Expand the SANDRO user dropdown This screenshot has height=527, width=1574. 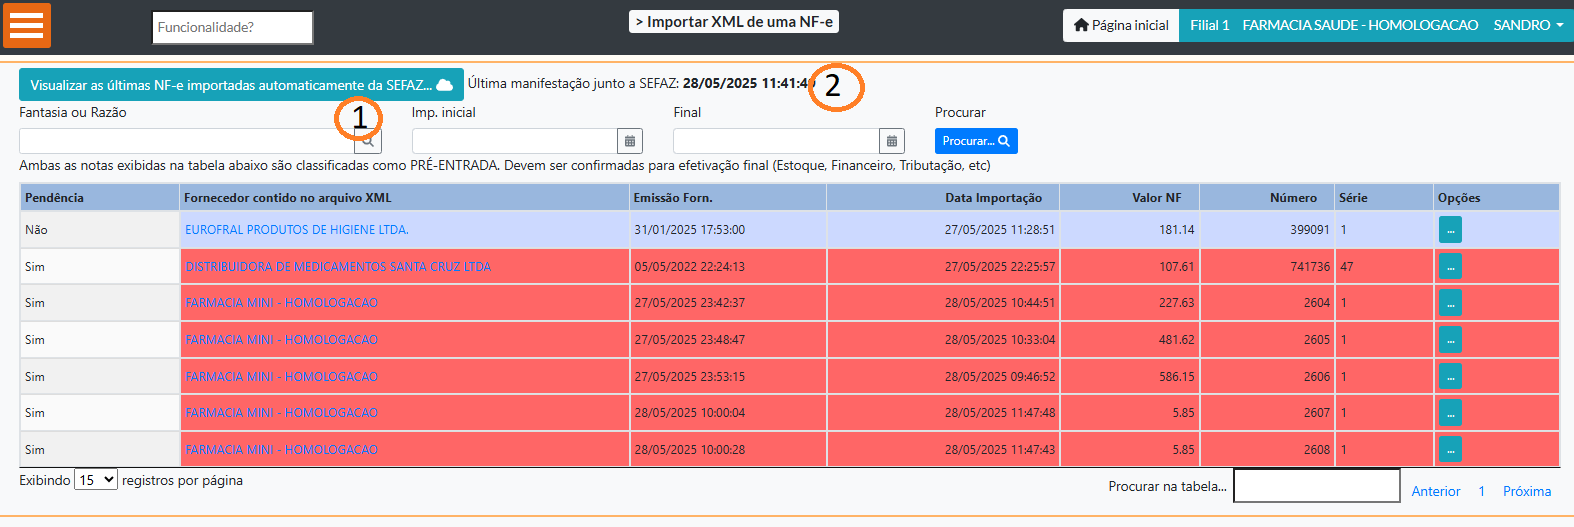pos(1527,25)
